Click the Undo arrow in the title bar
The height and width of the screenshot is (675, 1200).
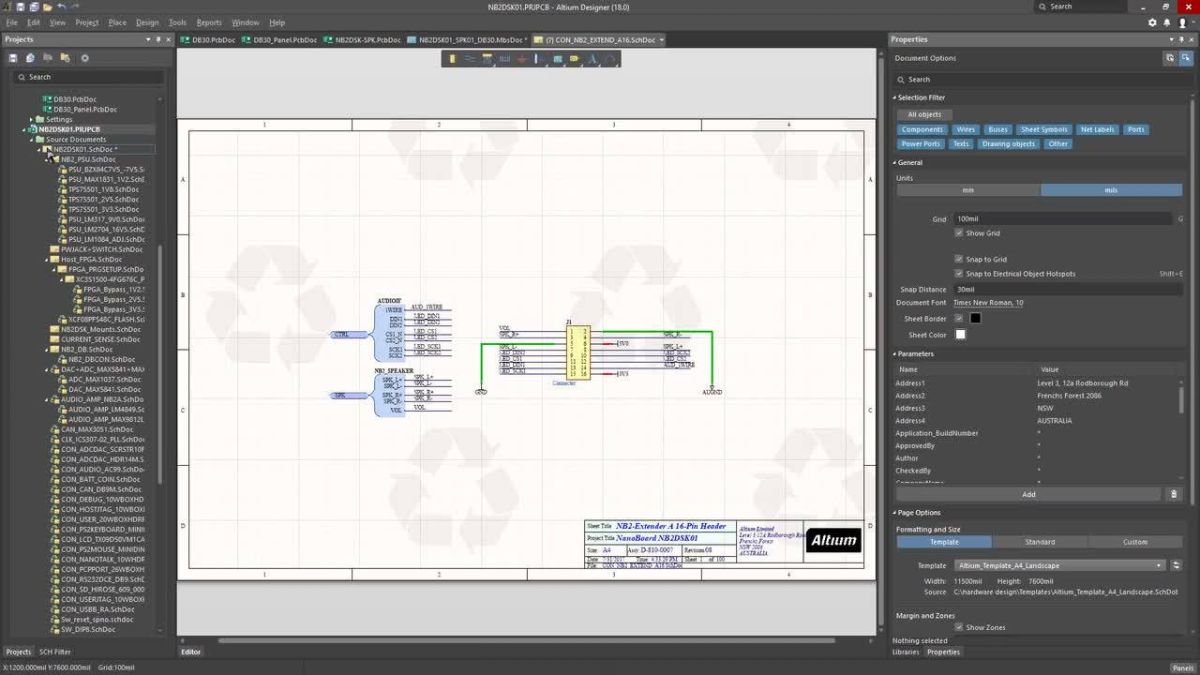coord(62,6)
